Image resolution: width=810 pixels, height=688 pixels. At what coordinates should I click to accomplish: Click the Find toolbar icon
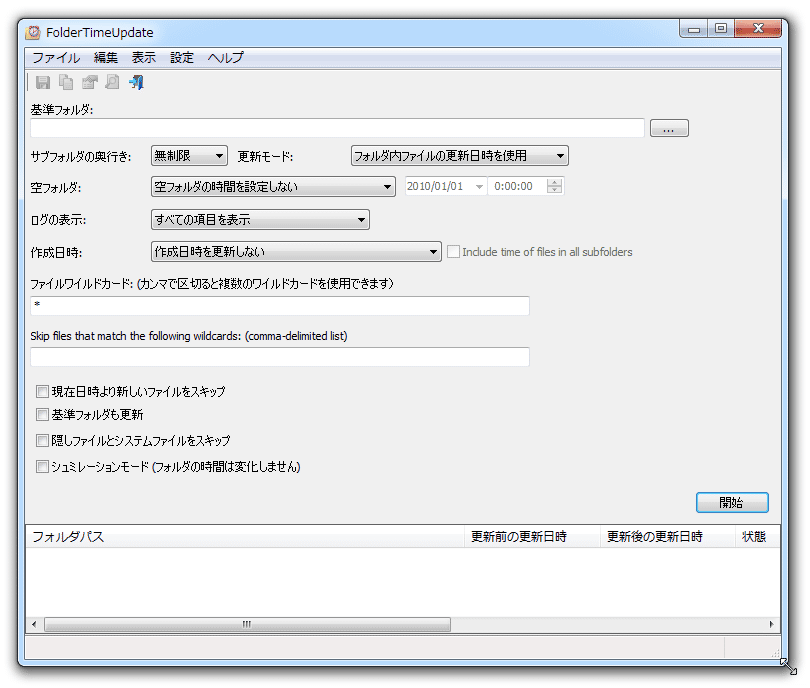click(x=112, y=82)
